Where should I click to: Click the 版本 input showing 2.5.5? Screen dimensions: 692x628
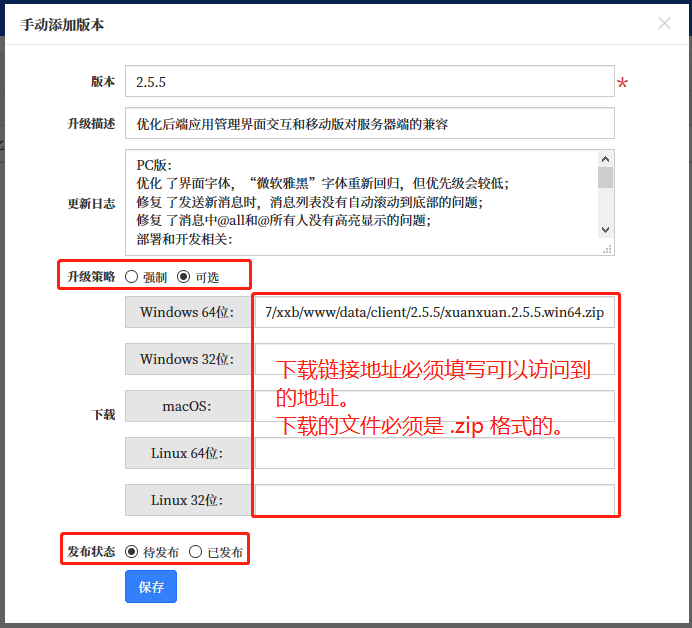coord(369,82)
